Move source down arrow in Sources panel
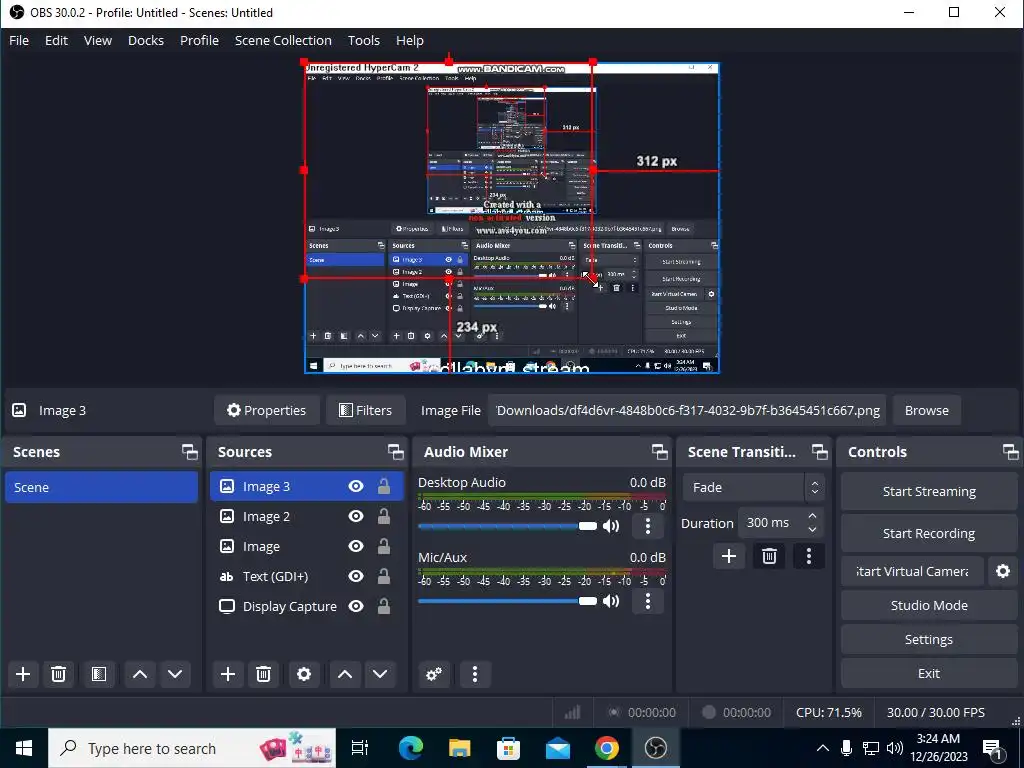Viewport: 1024px width, 768px height. click(x=380, y=674)
